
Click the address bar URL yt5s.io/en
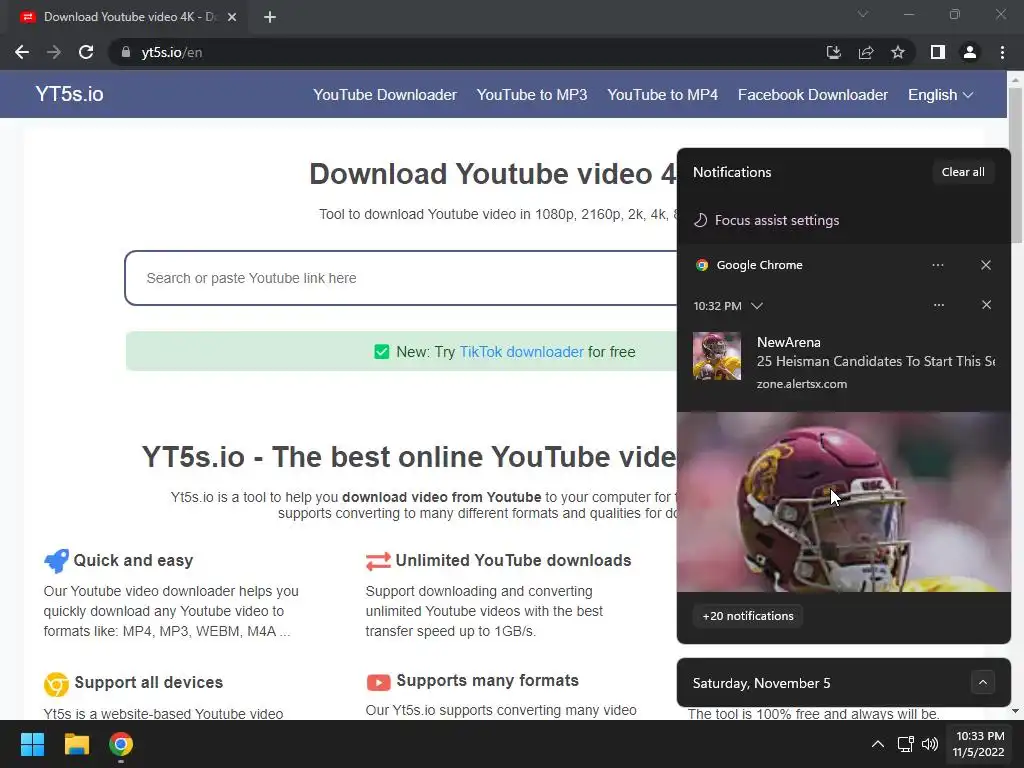click(172, 52)
